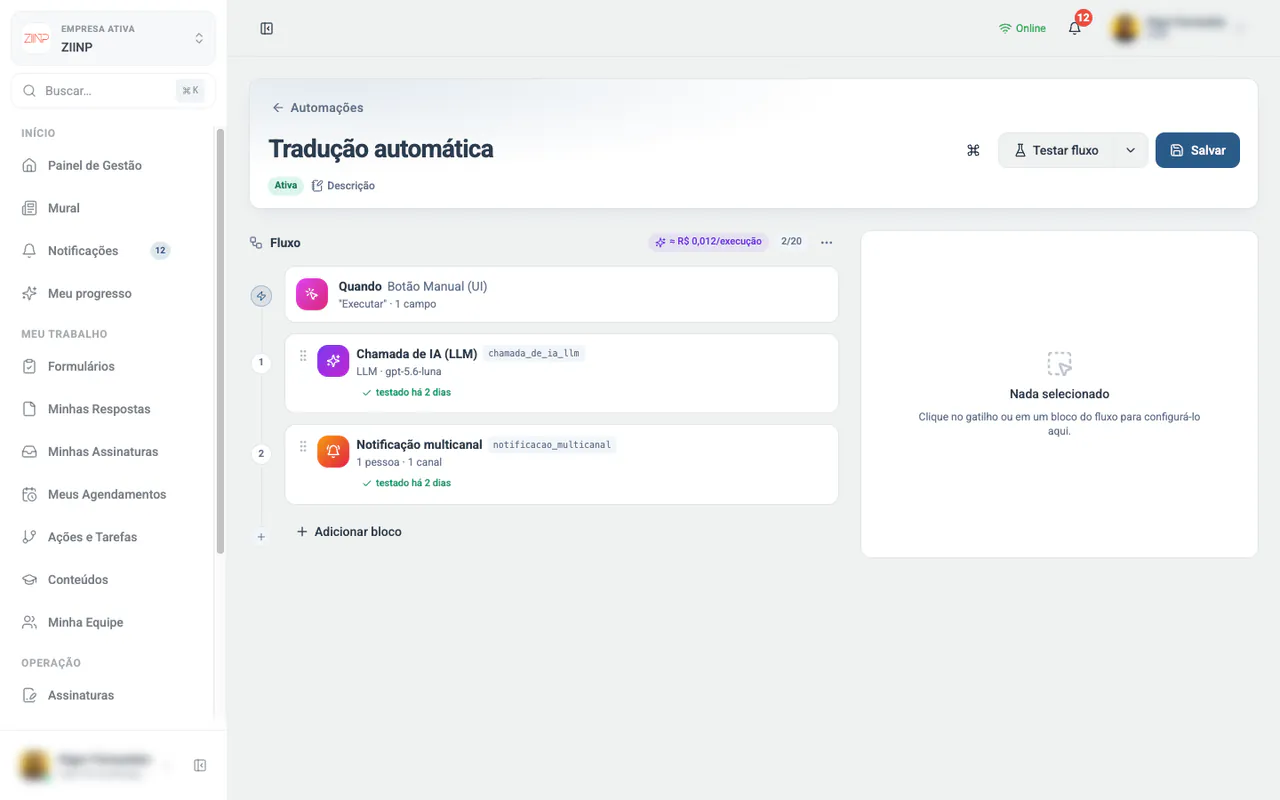The height and width of the screenshot is (800, 1280).
Task: Click the Testar fluxo button
Action: point(1057,150)
